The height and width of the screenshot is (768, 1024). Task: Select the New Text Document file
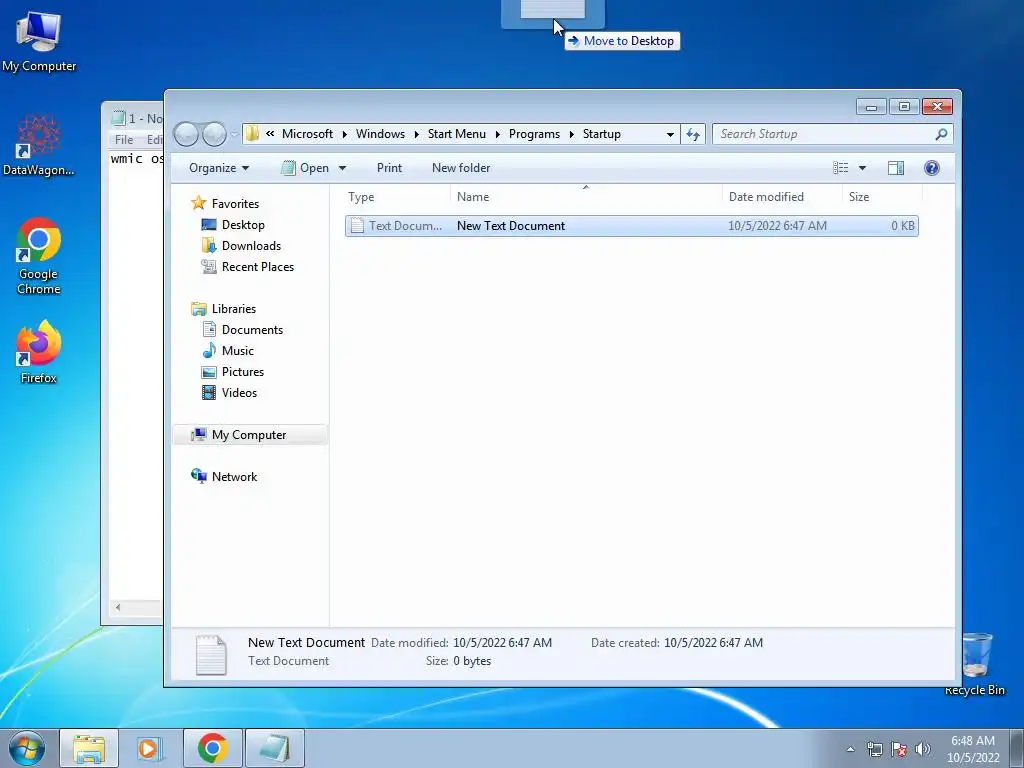click(x=632, y=226)
